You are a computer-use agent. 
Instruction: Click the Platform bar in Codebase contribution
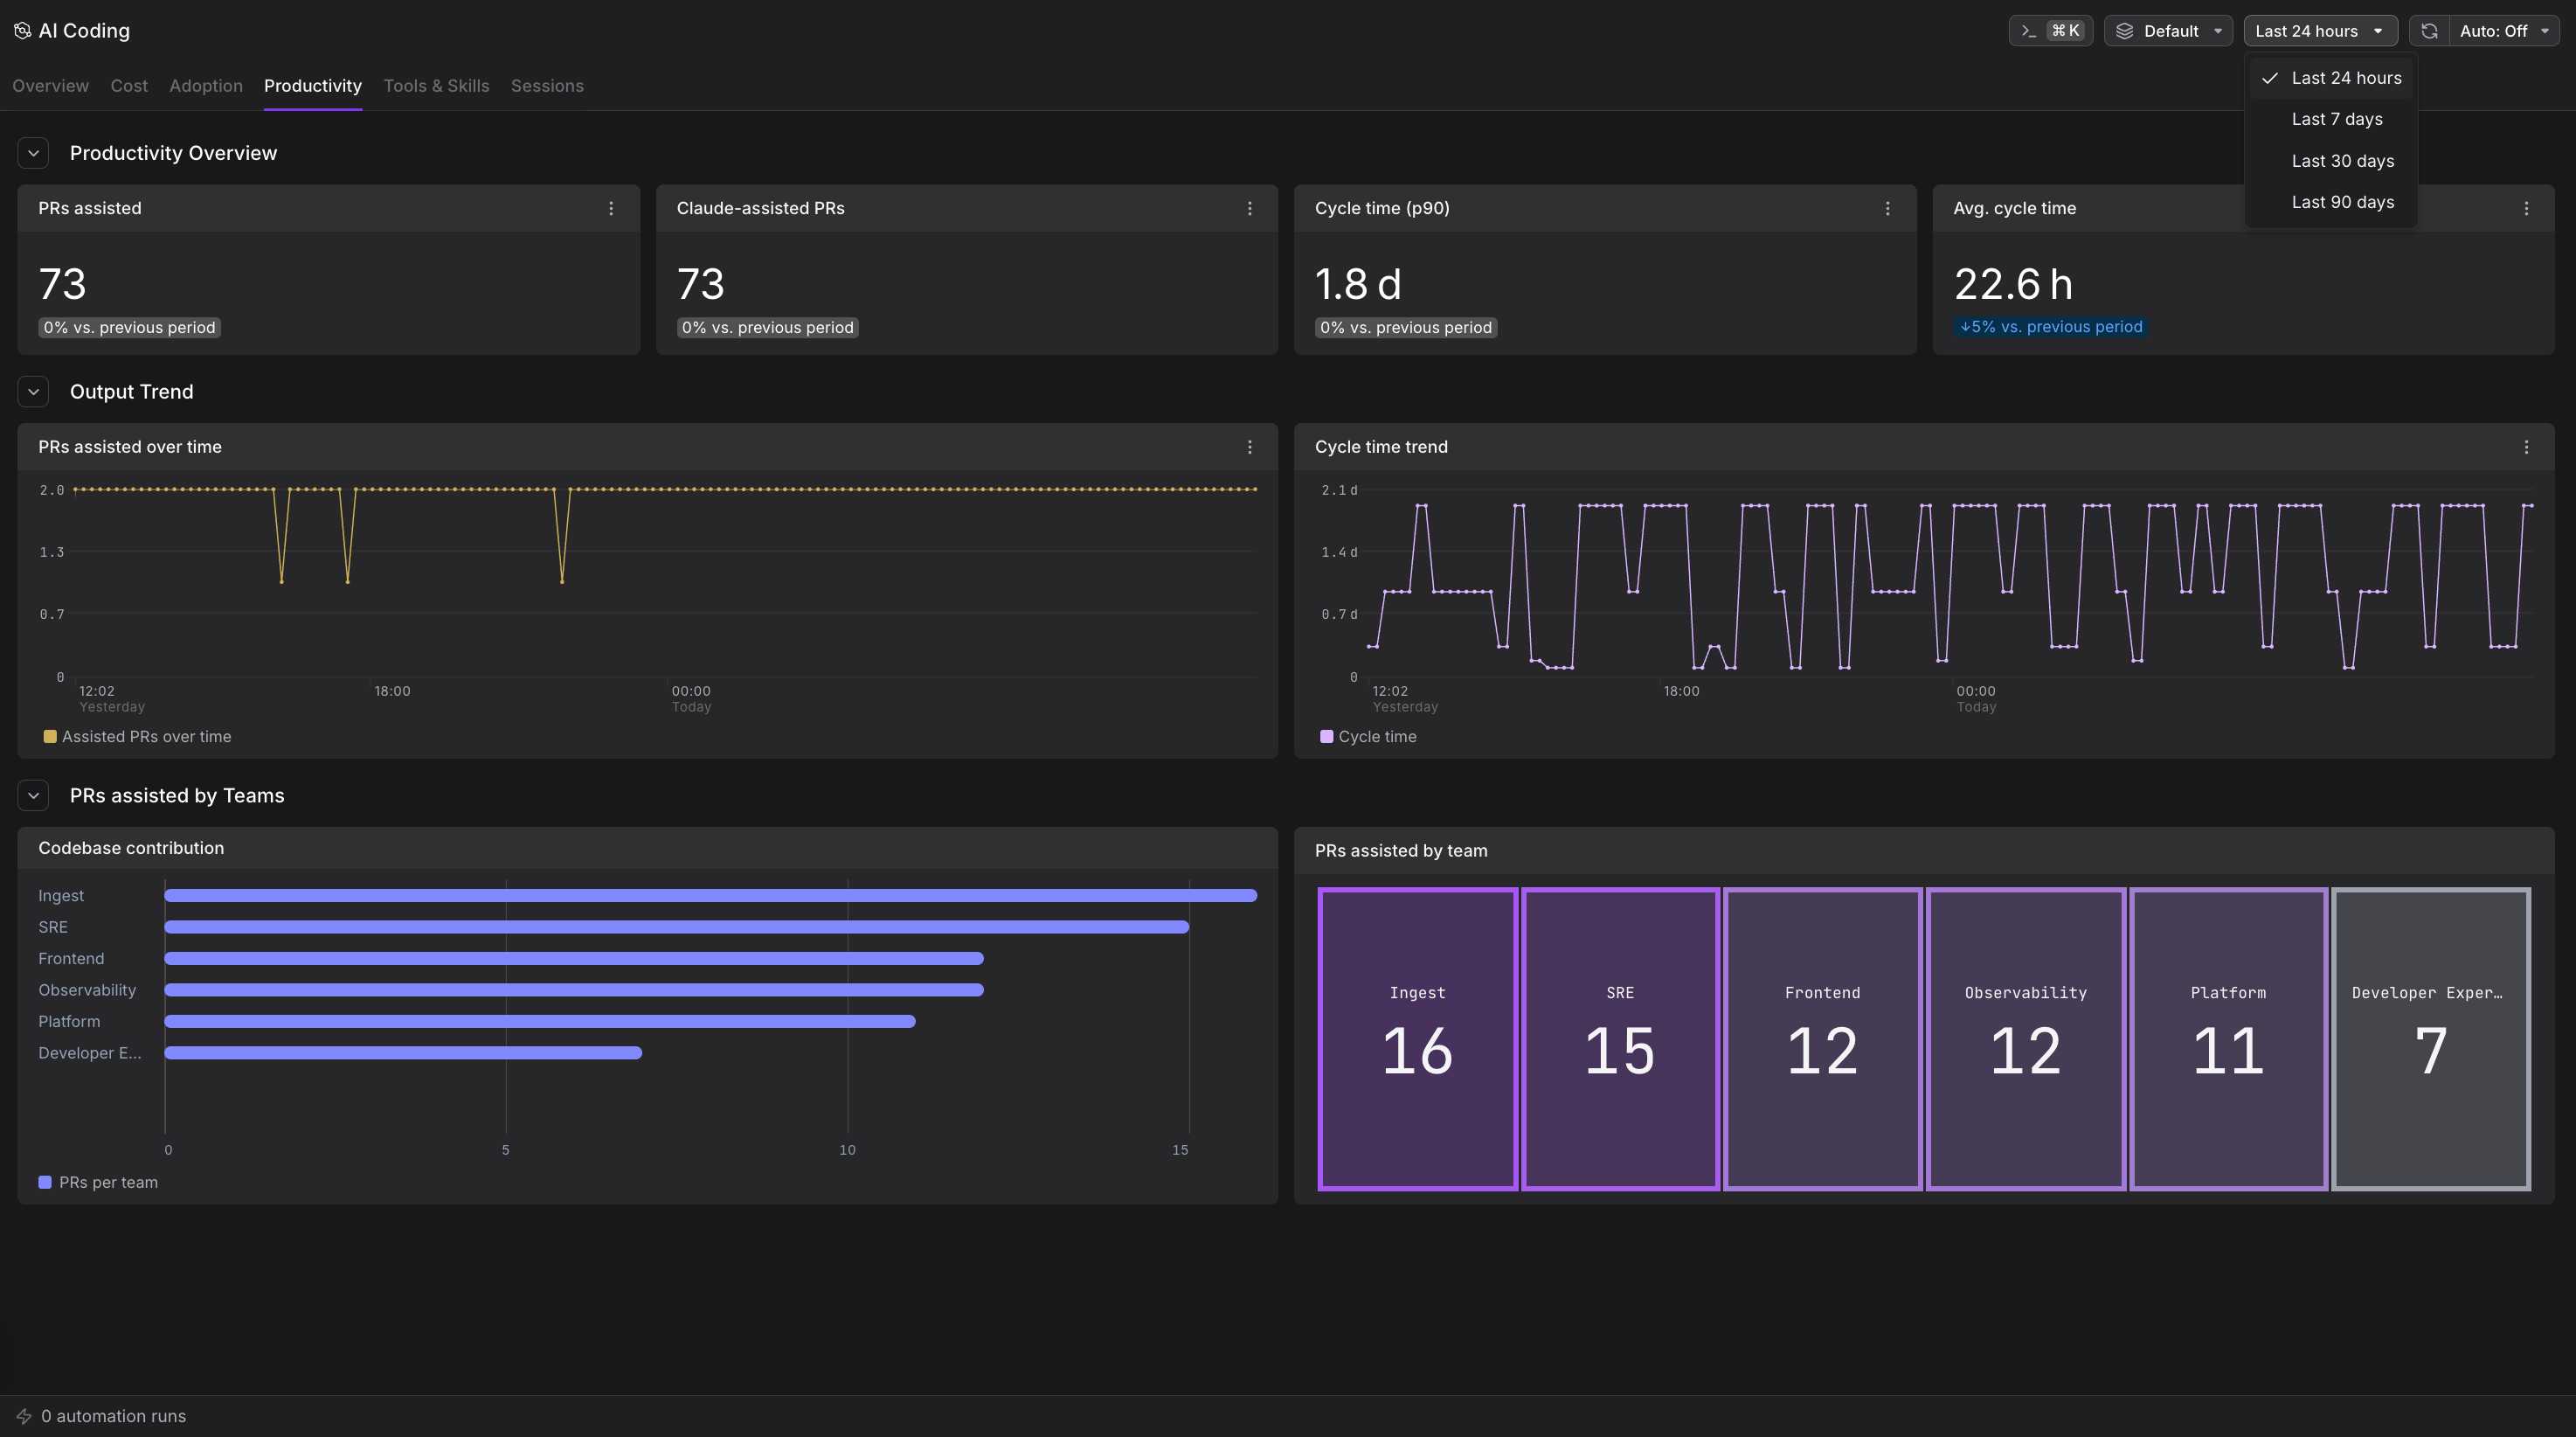(540, 1022)
